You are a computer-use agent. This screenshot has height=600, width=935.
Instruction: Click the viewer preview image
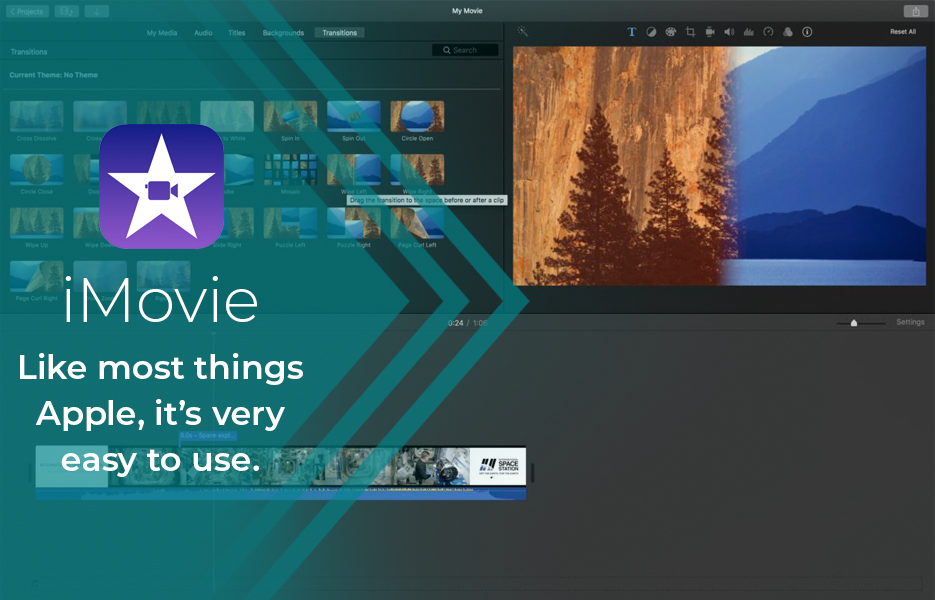(x=720, y=166)
